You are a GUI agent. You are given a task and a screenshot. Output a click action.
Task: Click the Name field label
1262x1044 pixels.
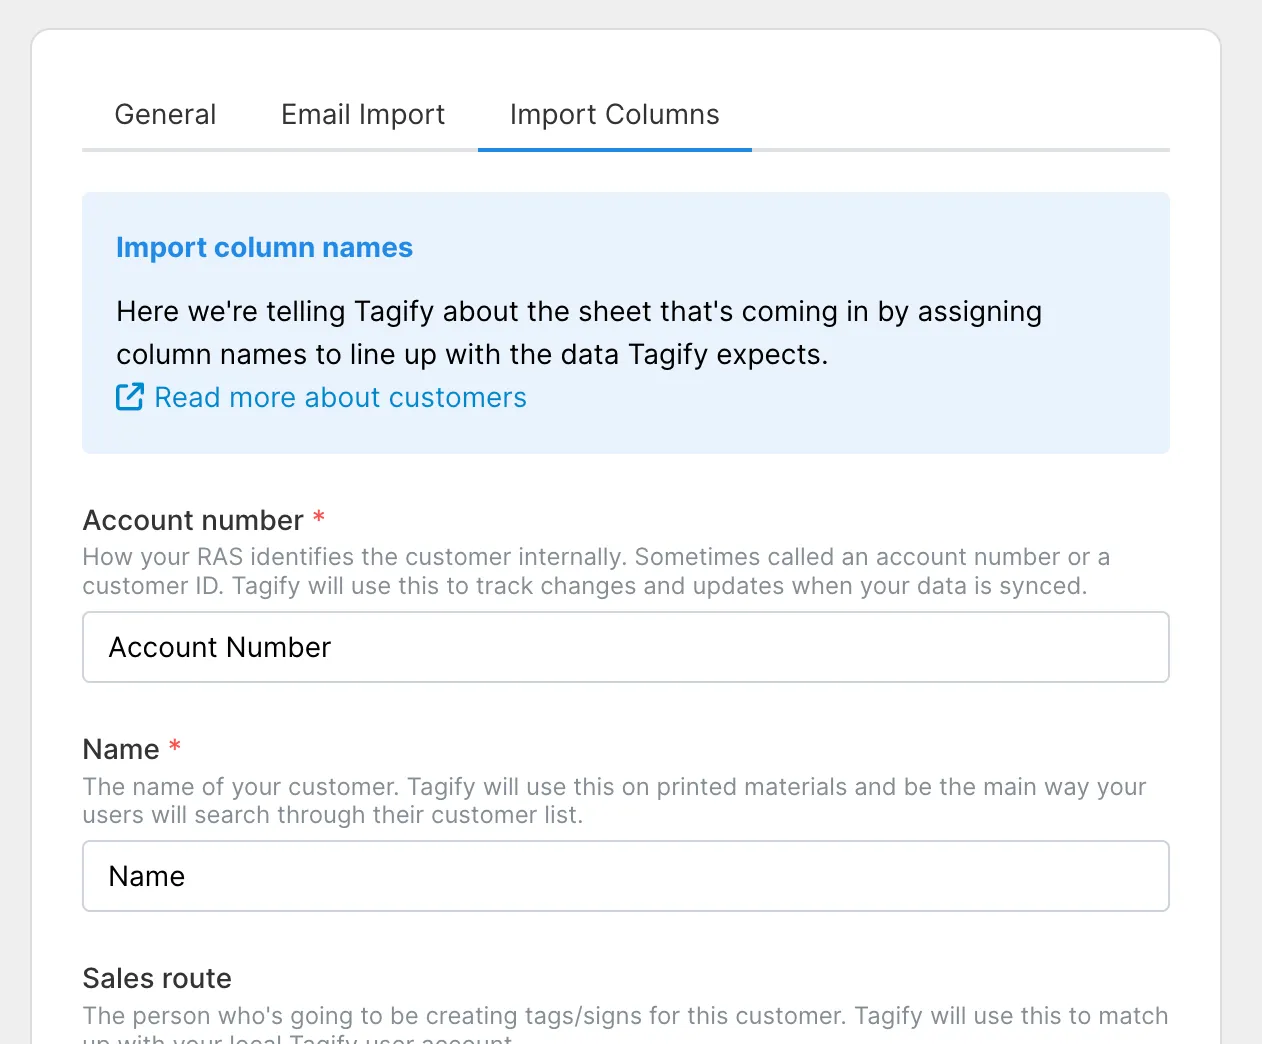pyautogui.click(x=121, y=749)
